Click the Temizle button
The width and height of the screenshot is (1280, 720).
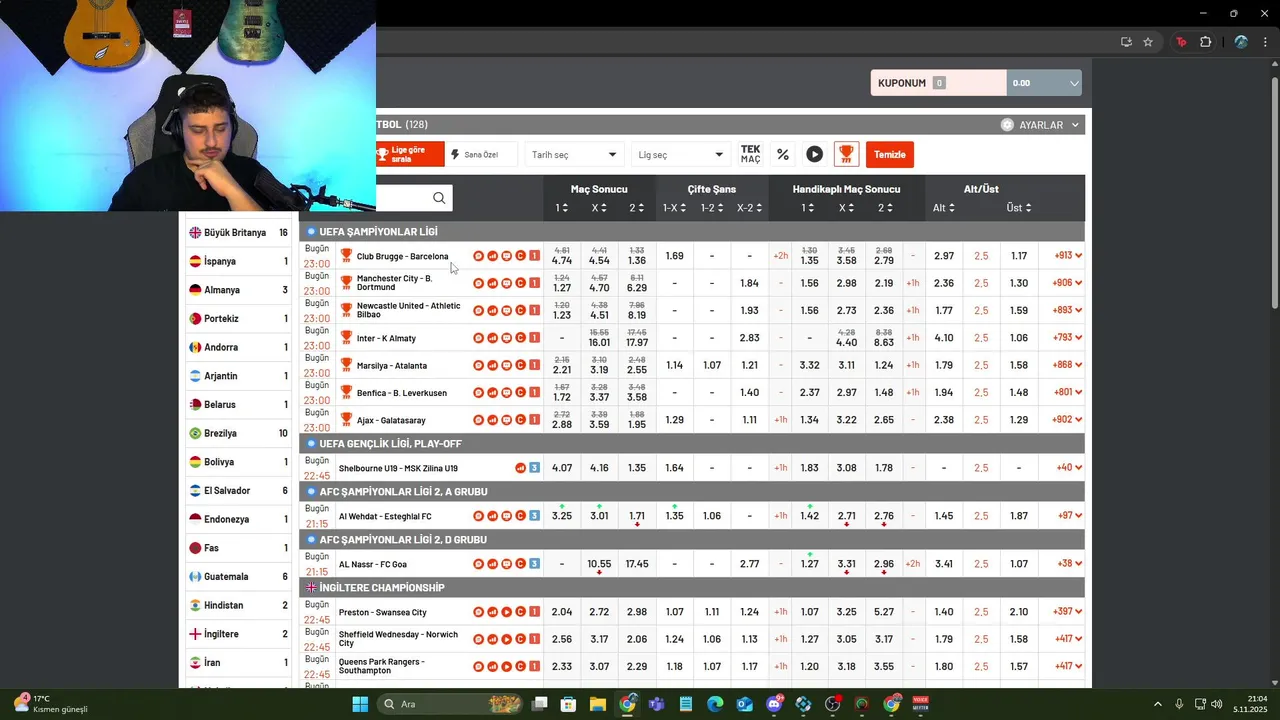point(890,154)
